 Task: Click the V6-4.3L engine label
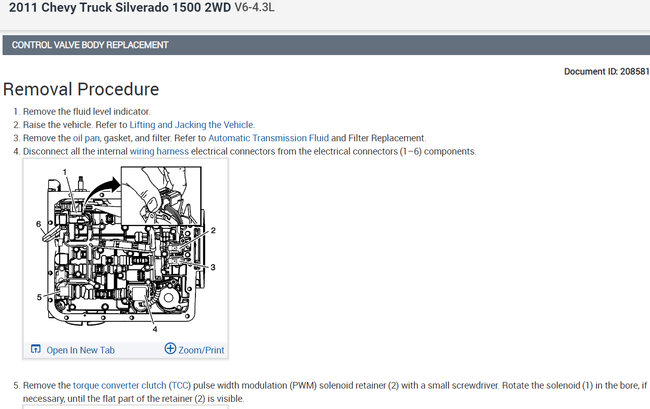click(254, 7)
